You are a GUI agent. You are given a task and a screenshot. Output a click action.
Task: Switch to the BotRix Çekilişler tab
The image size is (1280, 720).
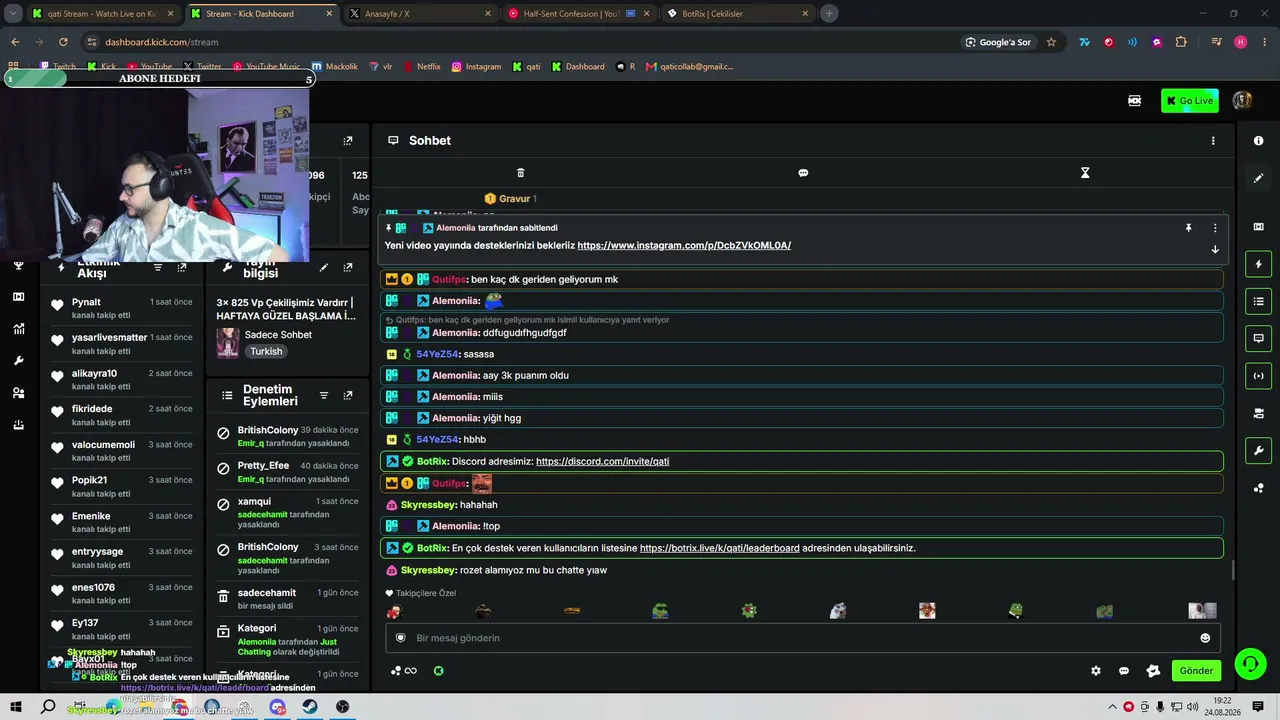(x=739, y=14)
